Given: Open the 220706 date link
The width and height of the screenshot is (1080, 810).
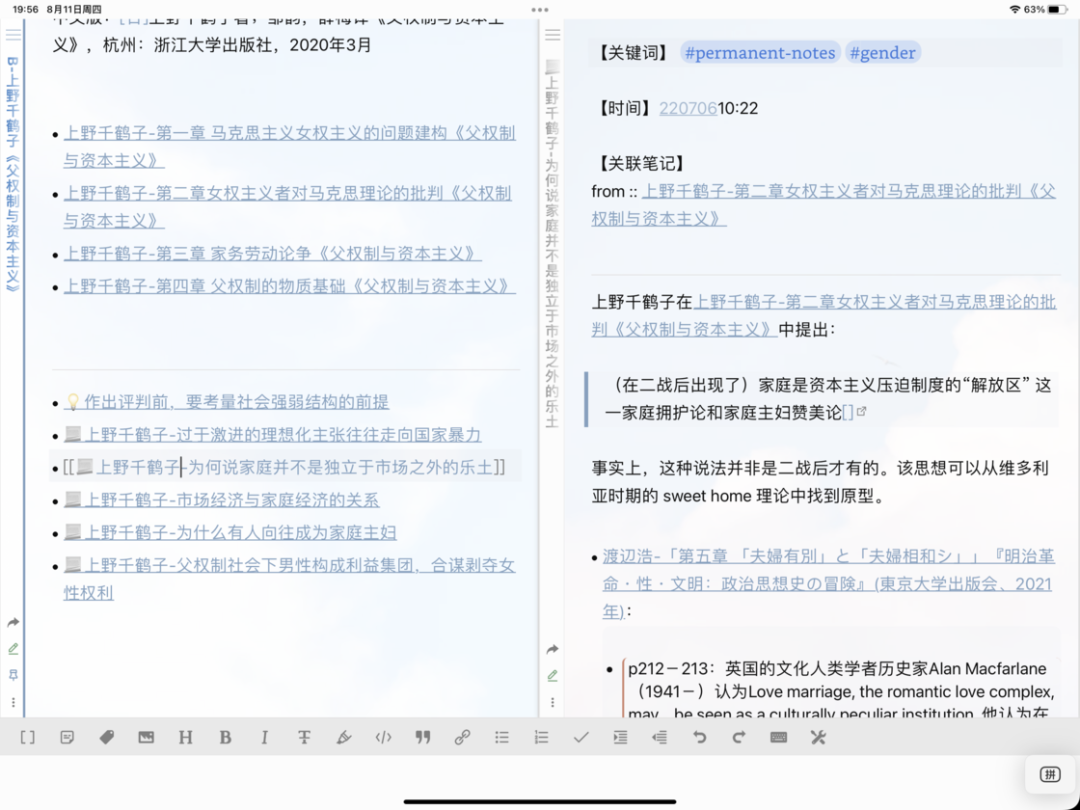Looking at the screenshot, I should pos(688,108).
